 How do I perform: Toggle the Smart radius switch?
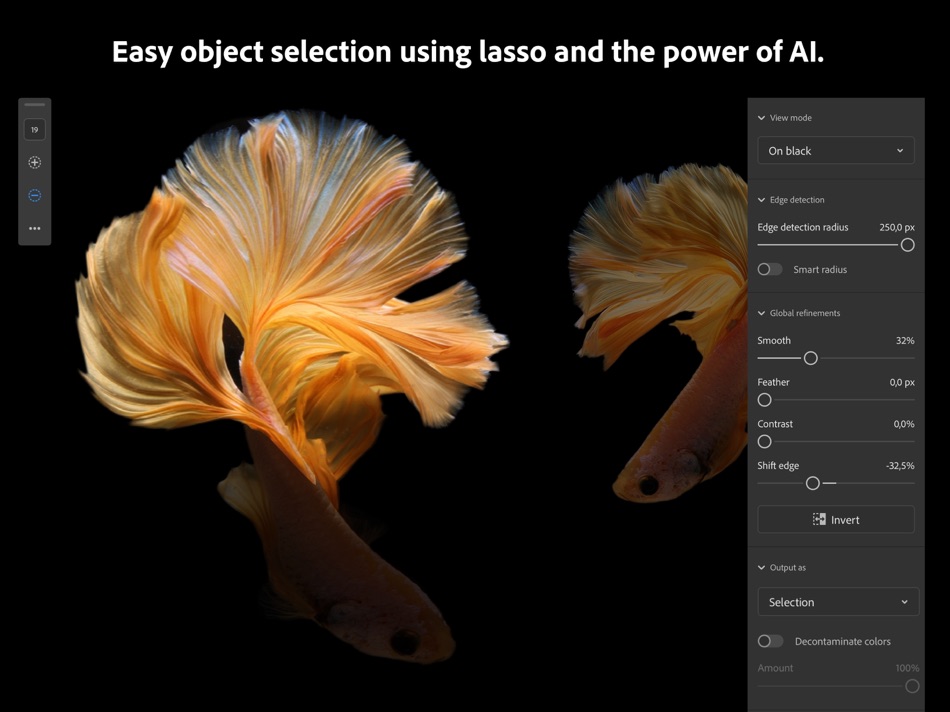point(769,269)
